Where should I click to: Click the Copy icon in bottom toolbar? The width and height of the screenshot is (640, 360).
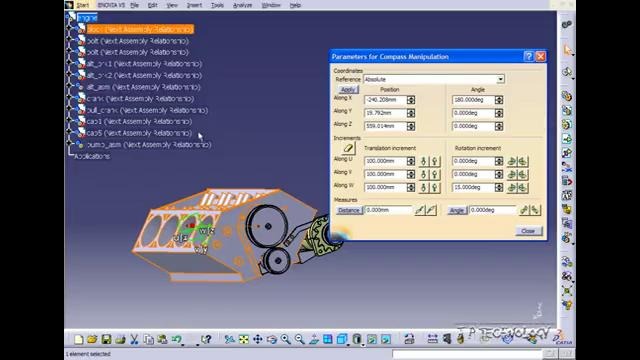click(149, 339)
